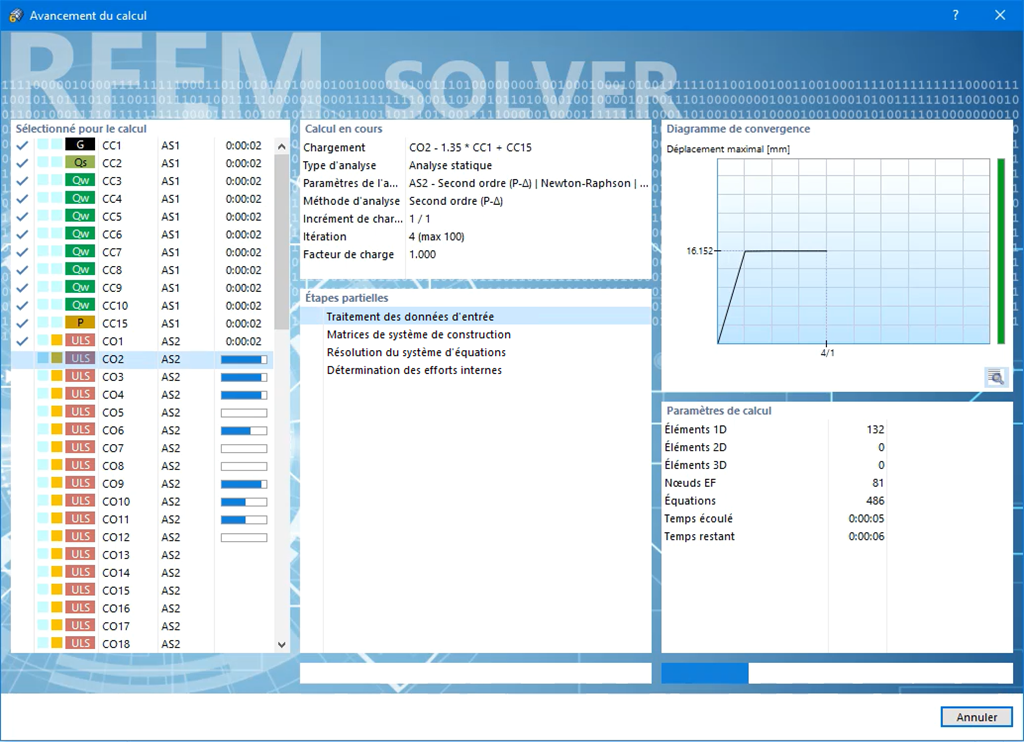Click the magnifier icon under the convergence diagram
This screenshot has height=742, width=1024.
(996, 377)
